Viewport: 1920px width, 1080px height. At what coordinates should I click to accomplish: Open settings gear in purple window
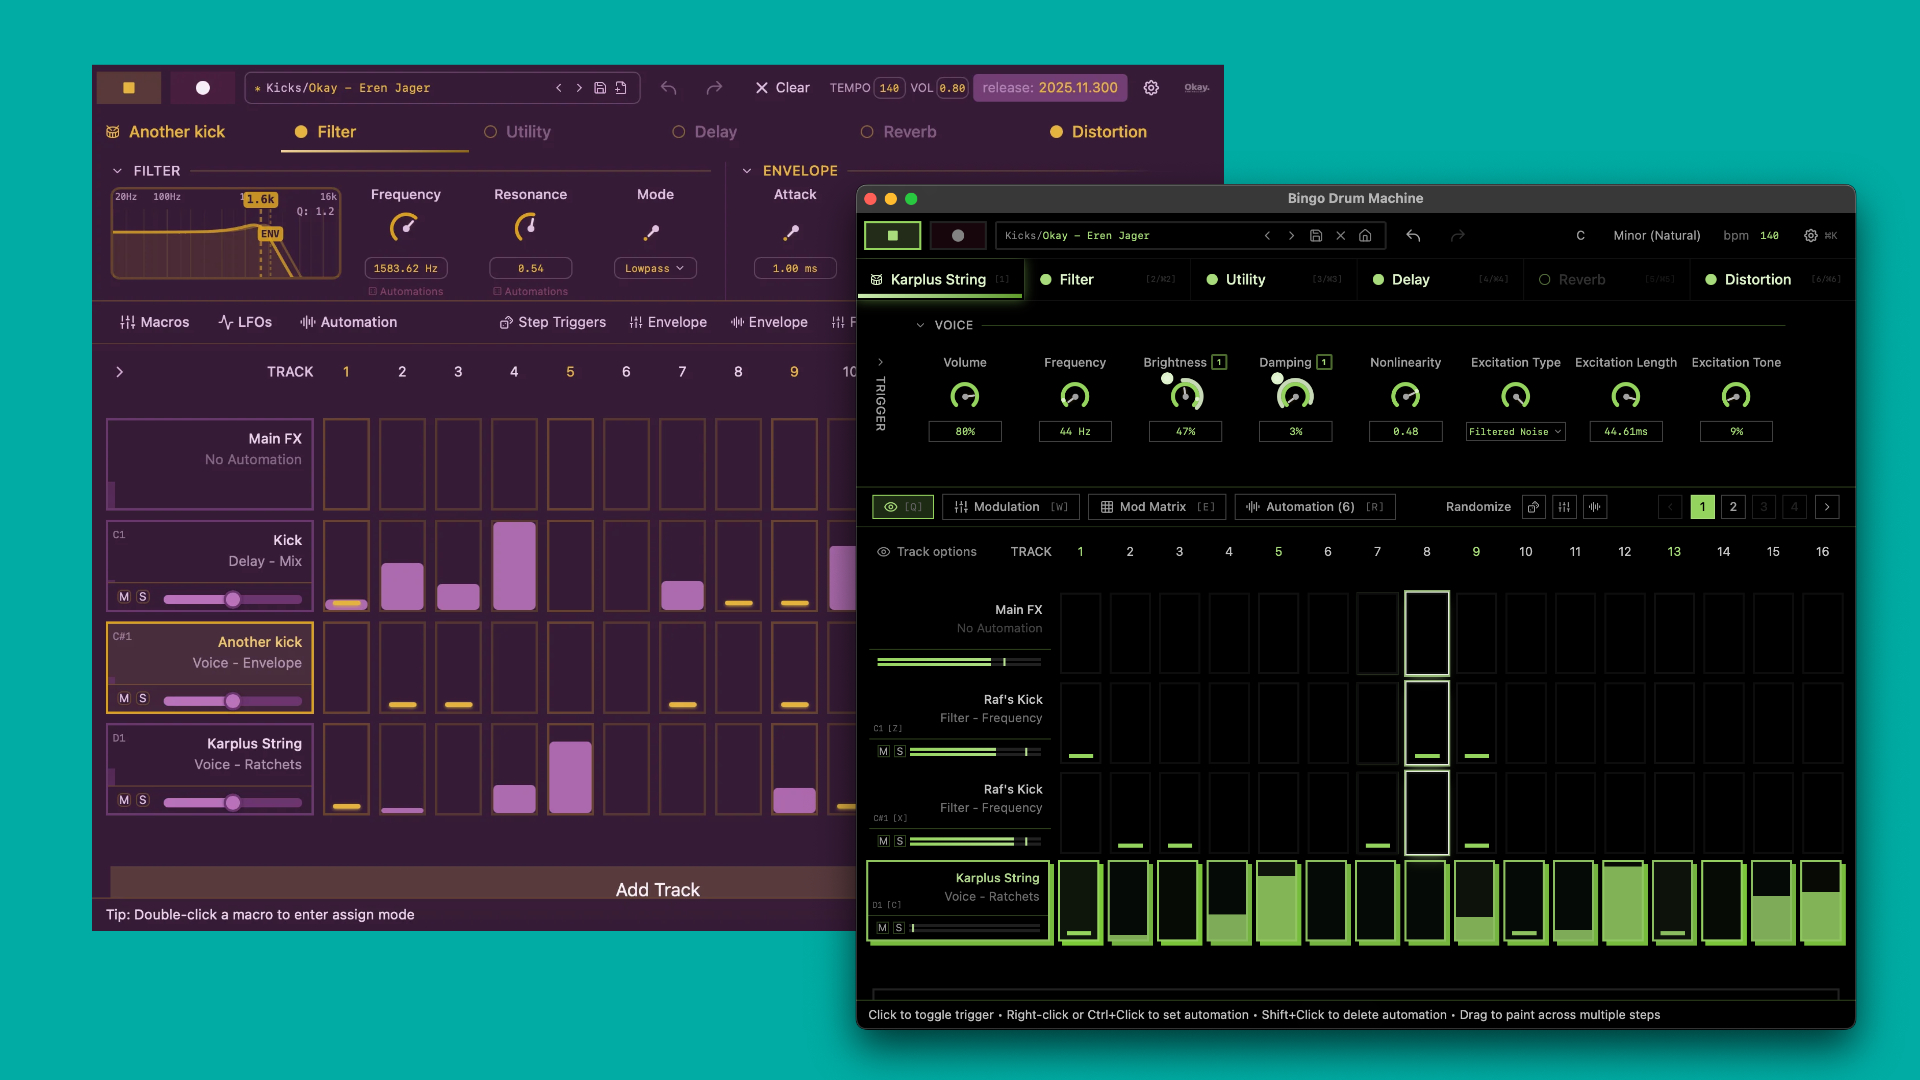point(1151,88)
